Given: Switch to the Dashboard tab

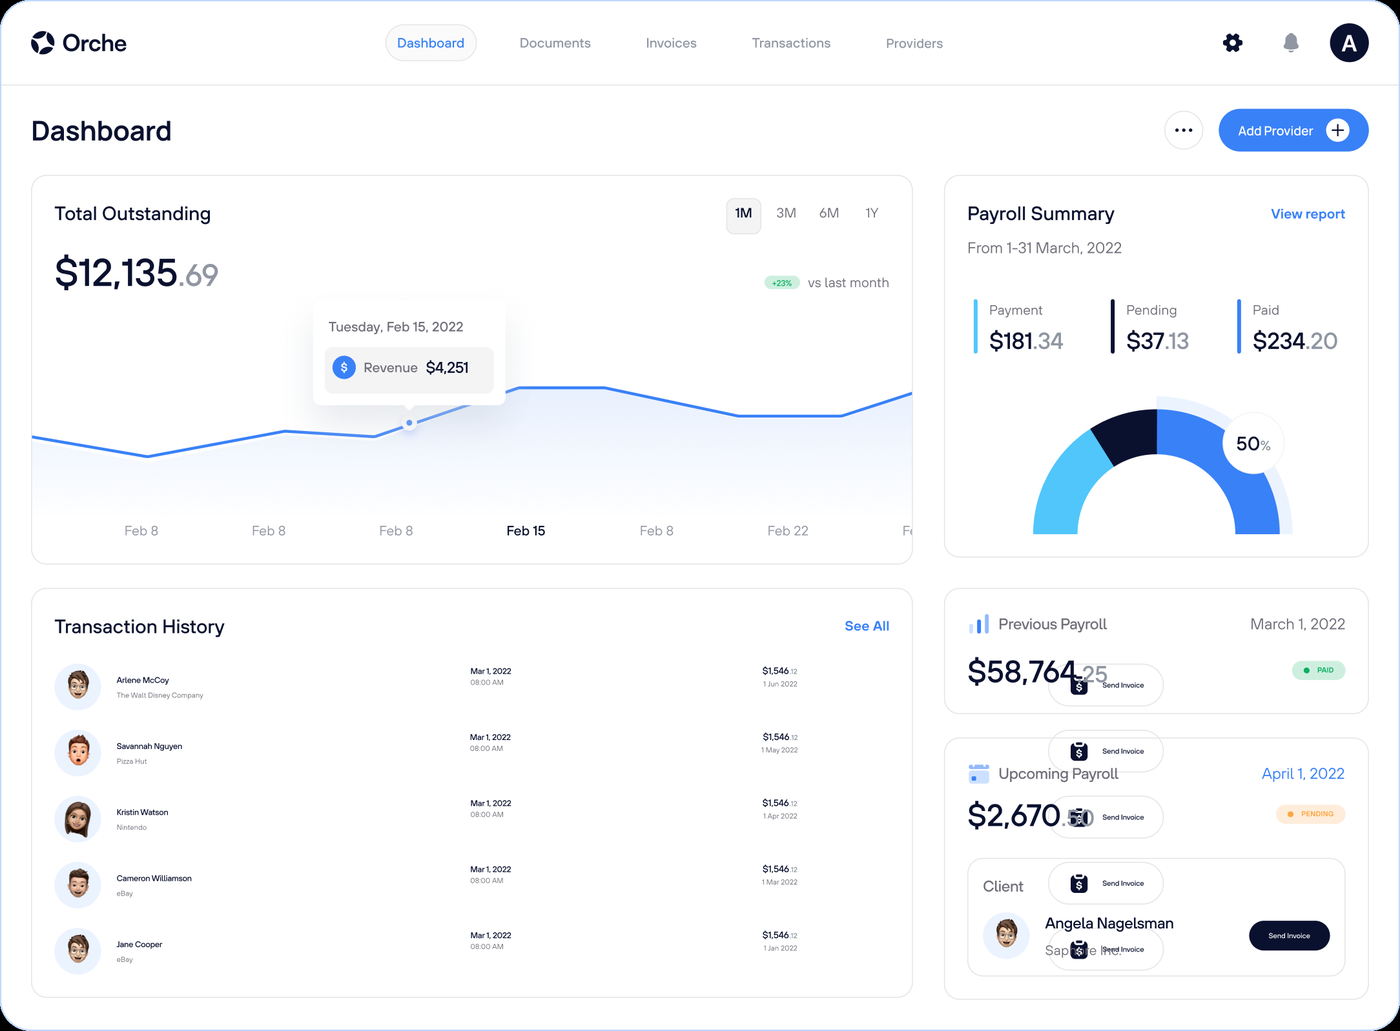Looking at the screenshot, I should point(431,43).
